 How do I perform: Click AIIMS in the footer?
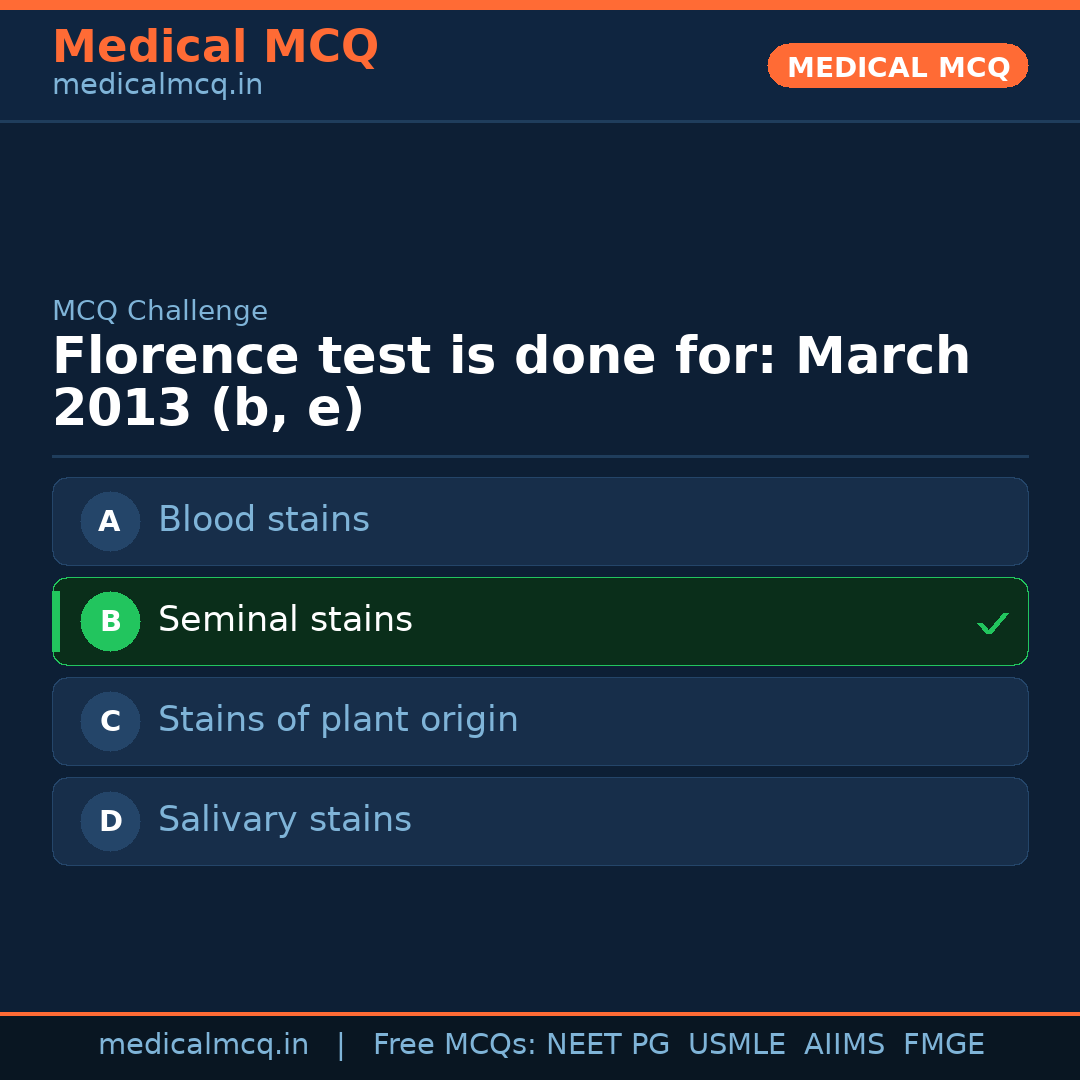844,1045
